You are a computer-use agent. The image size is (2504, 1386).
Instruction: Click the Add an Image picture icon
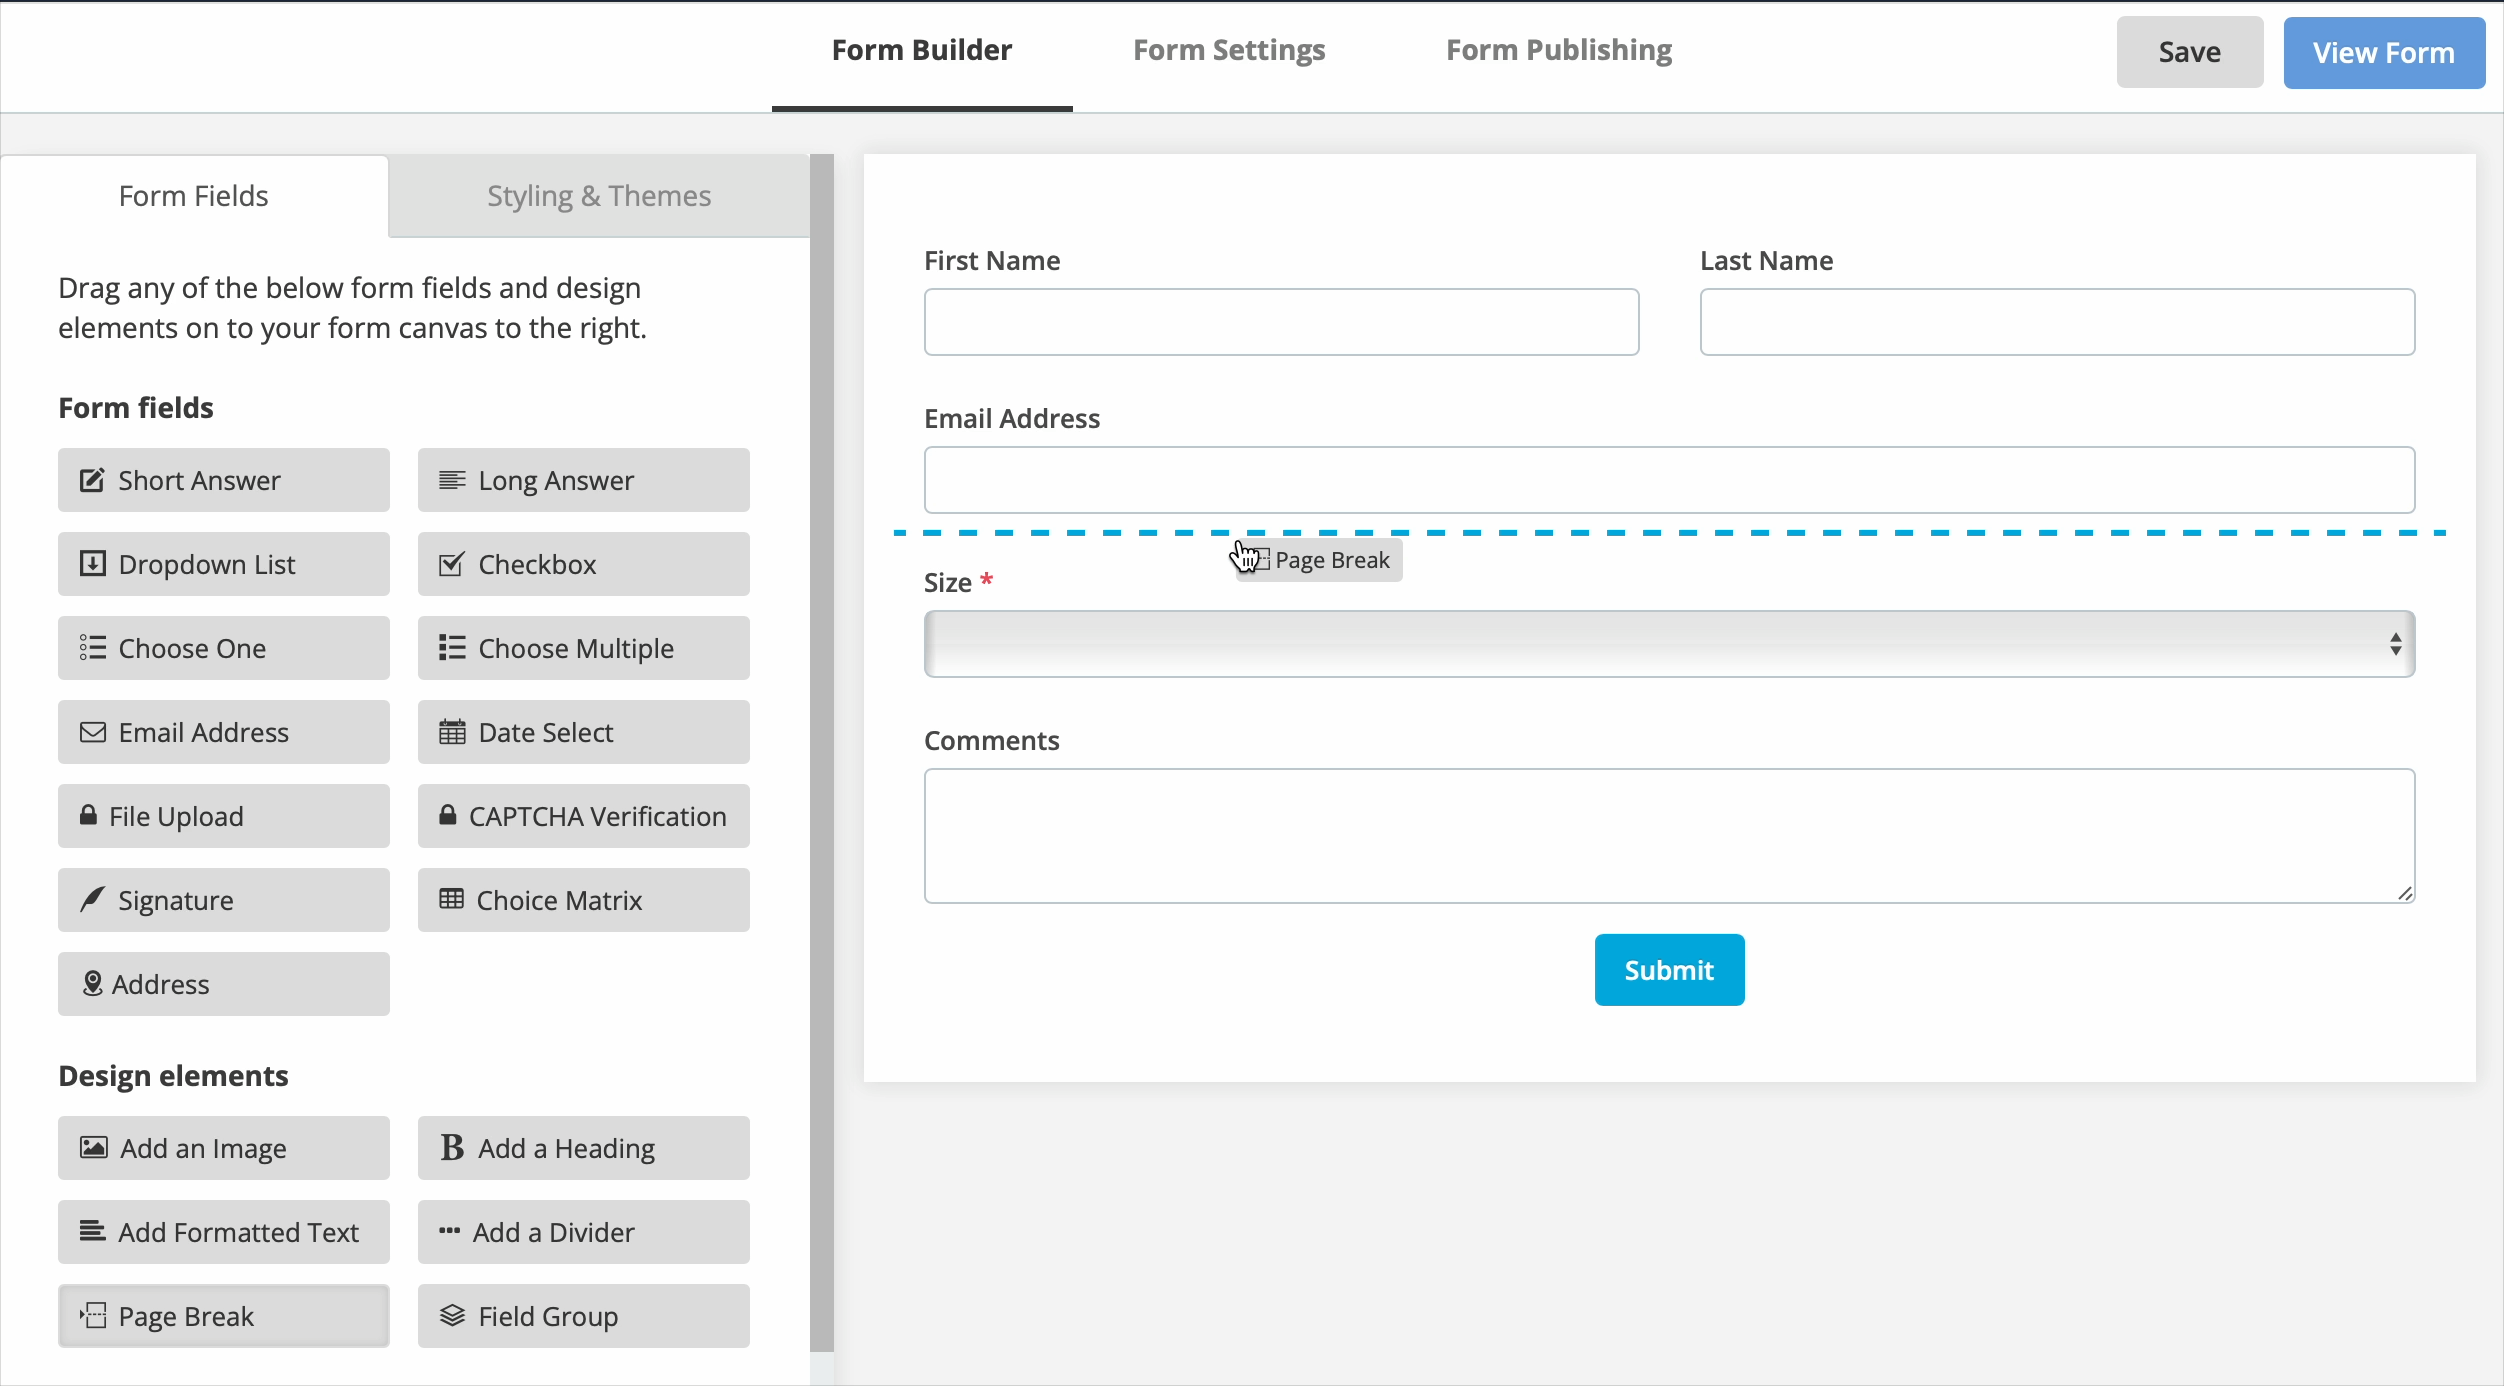click(94, 1147)
